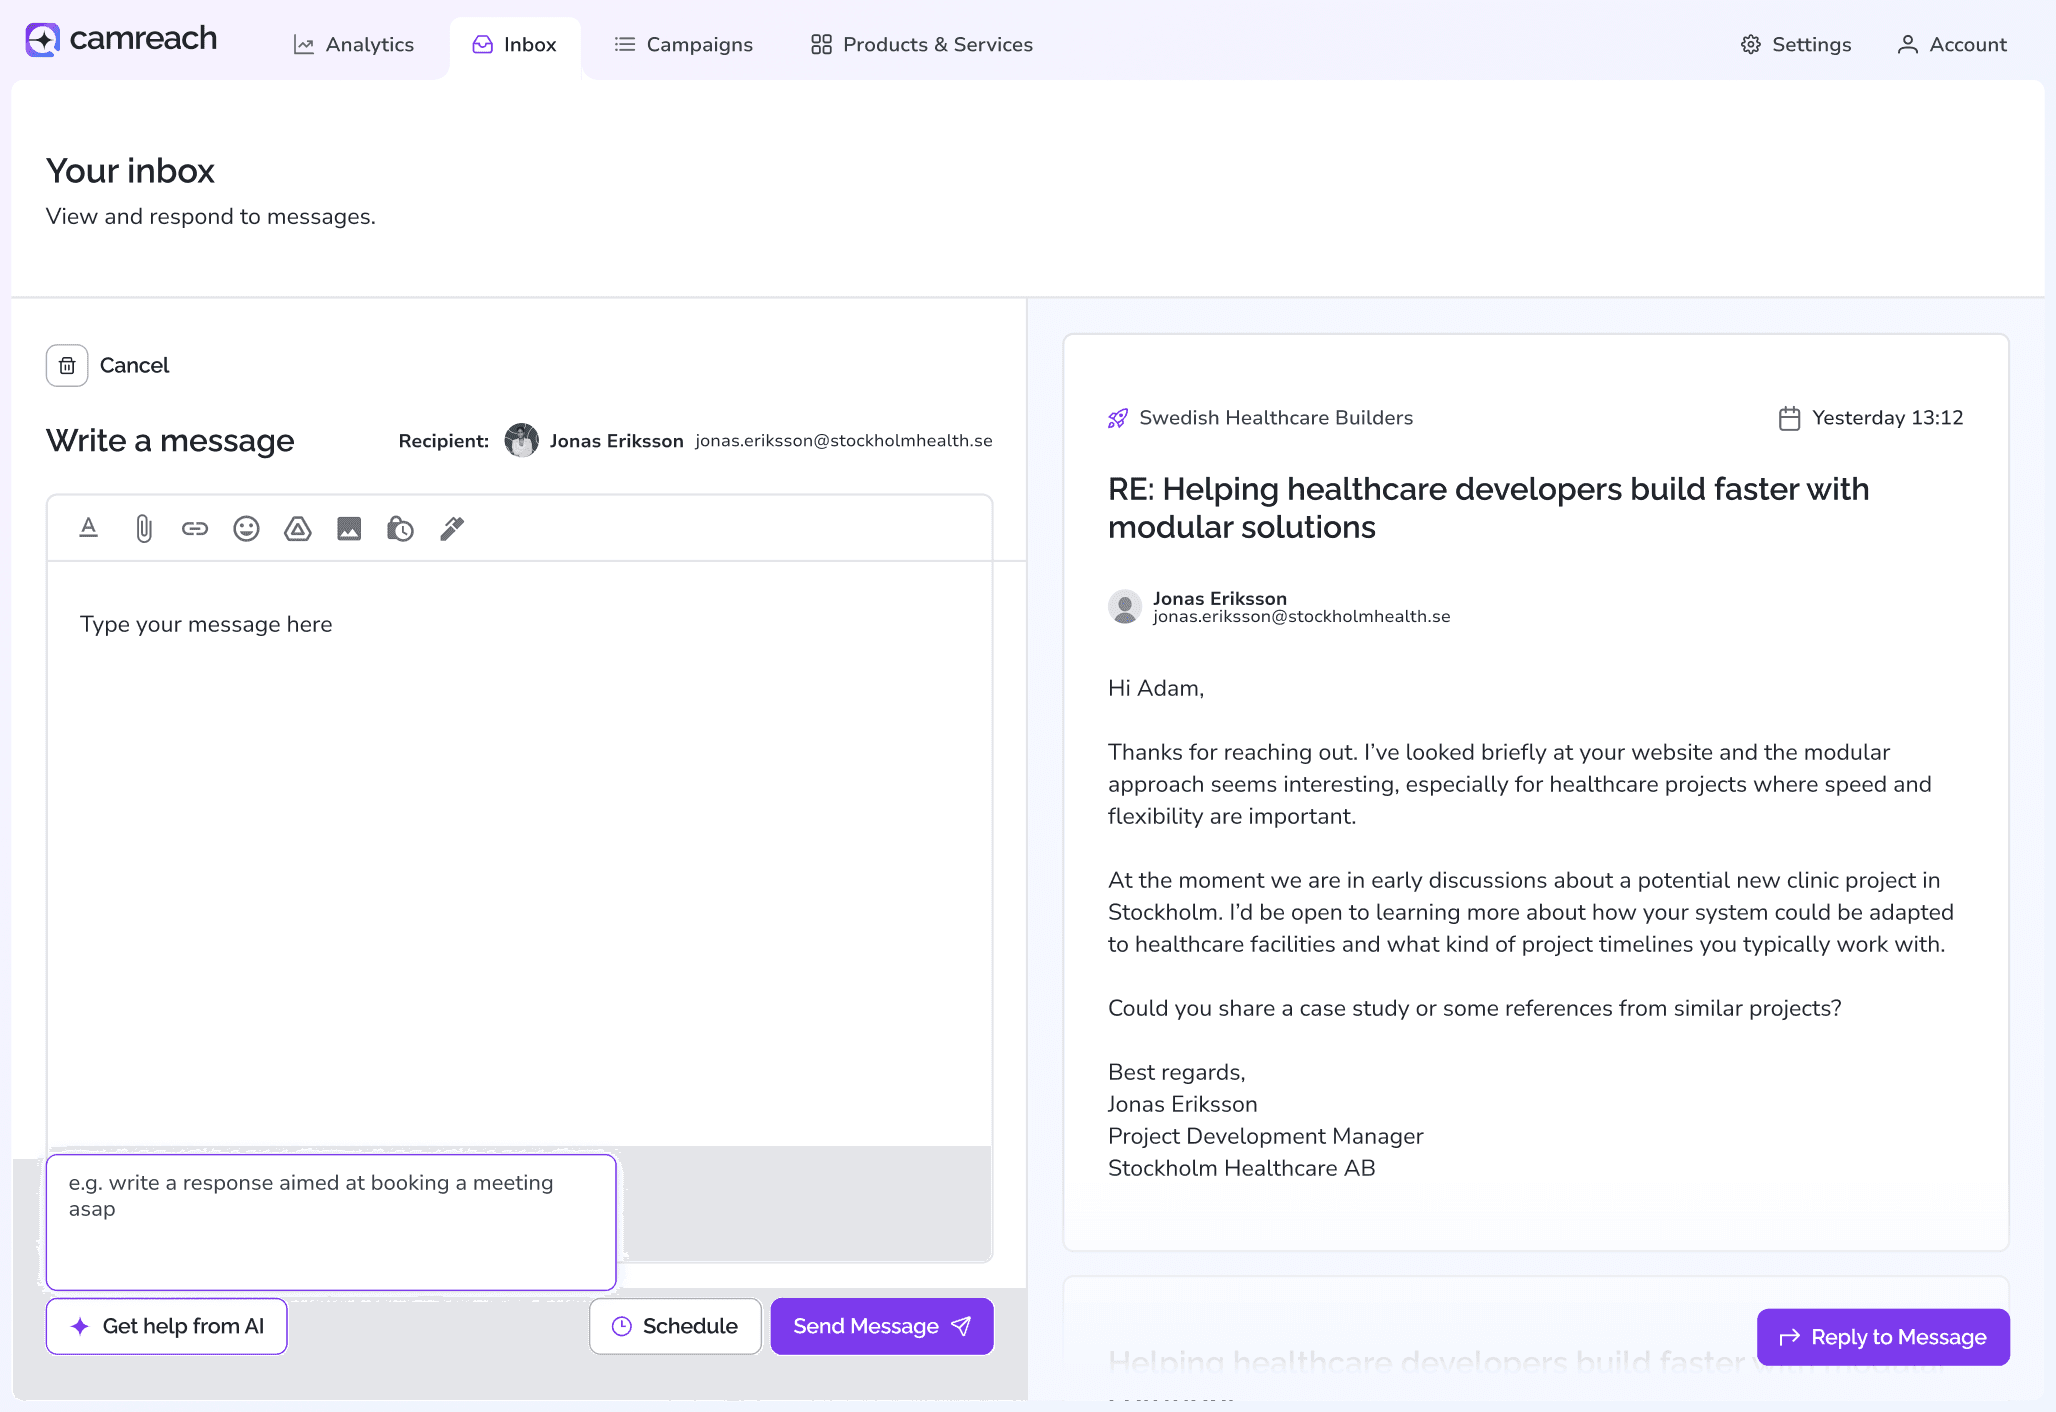Switch to the Campaigns tab
The image size is (2056, 1412).
tap(683, 44)
